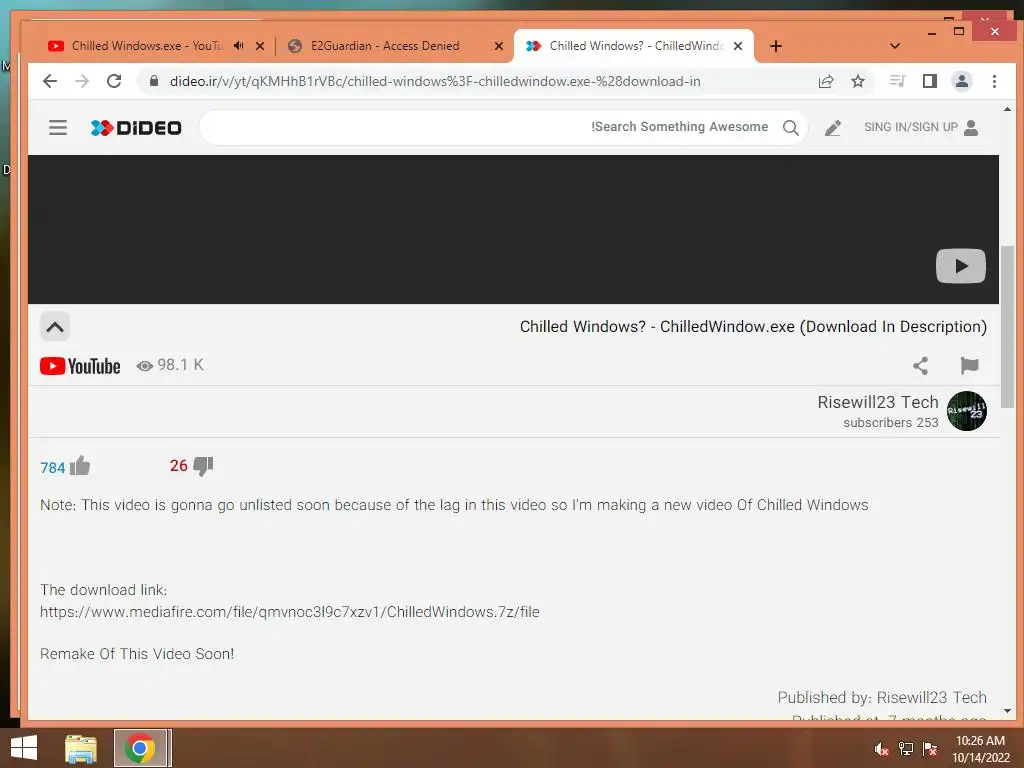Click the share page icon in address bar
The width and height of the screenshot is (1024, 768).
click(825, 81)
